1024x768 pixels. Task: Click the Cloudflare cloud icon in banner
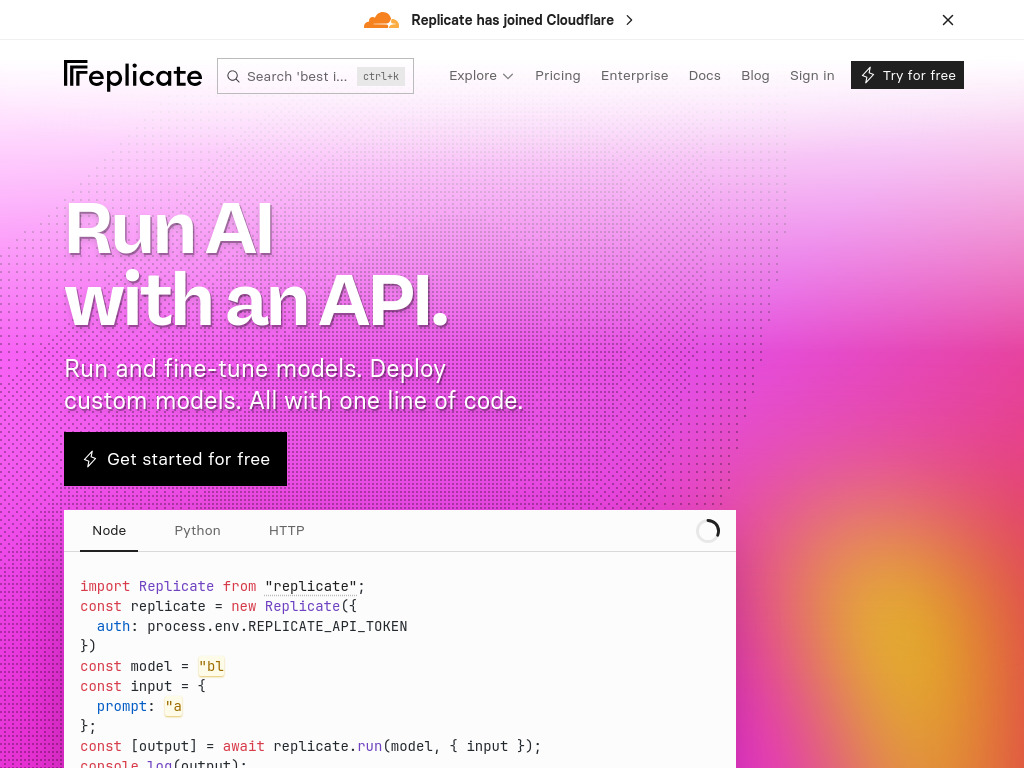click(381, 20)
